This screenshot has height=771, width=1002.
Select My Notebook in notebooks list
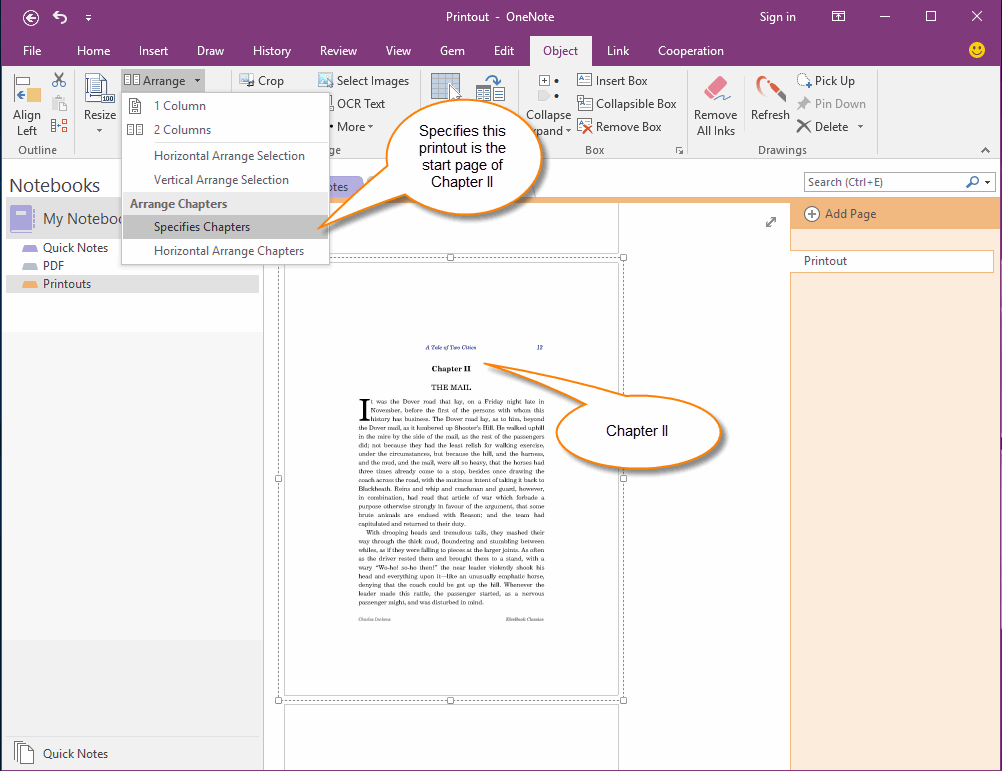(66, 219)
